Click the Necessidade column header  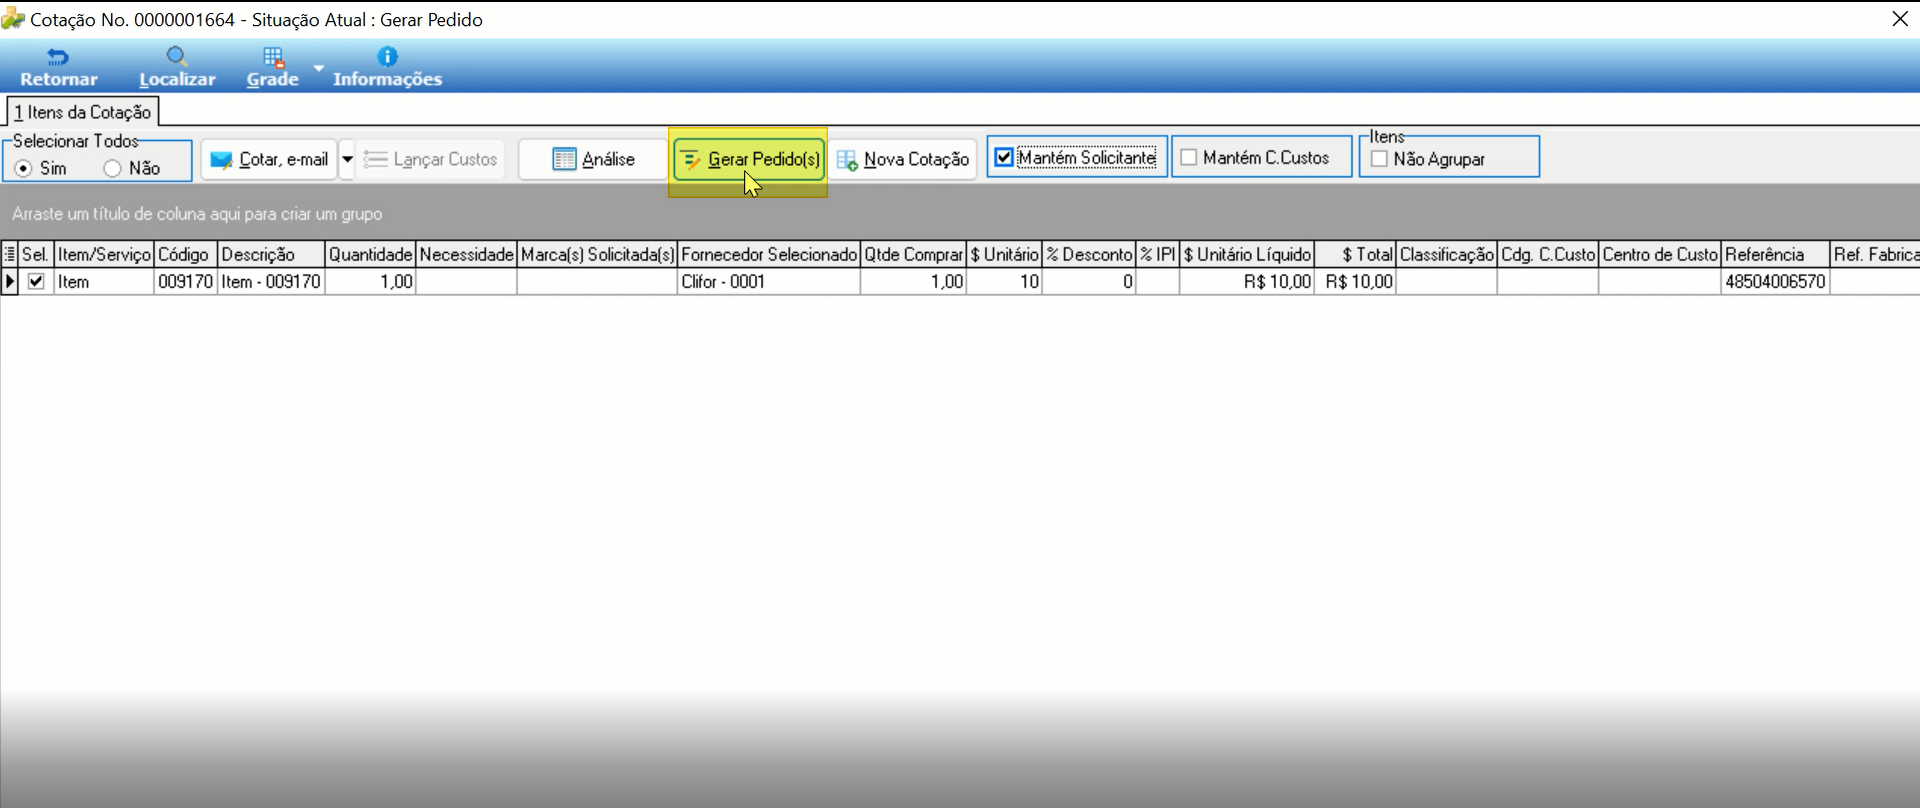pos(466,255)
